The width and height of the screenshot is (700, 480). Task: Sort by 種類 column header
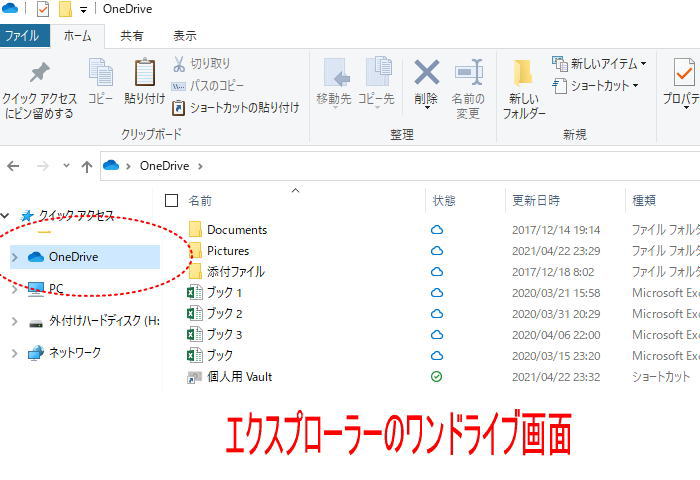[644, 200]
